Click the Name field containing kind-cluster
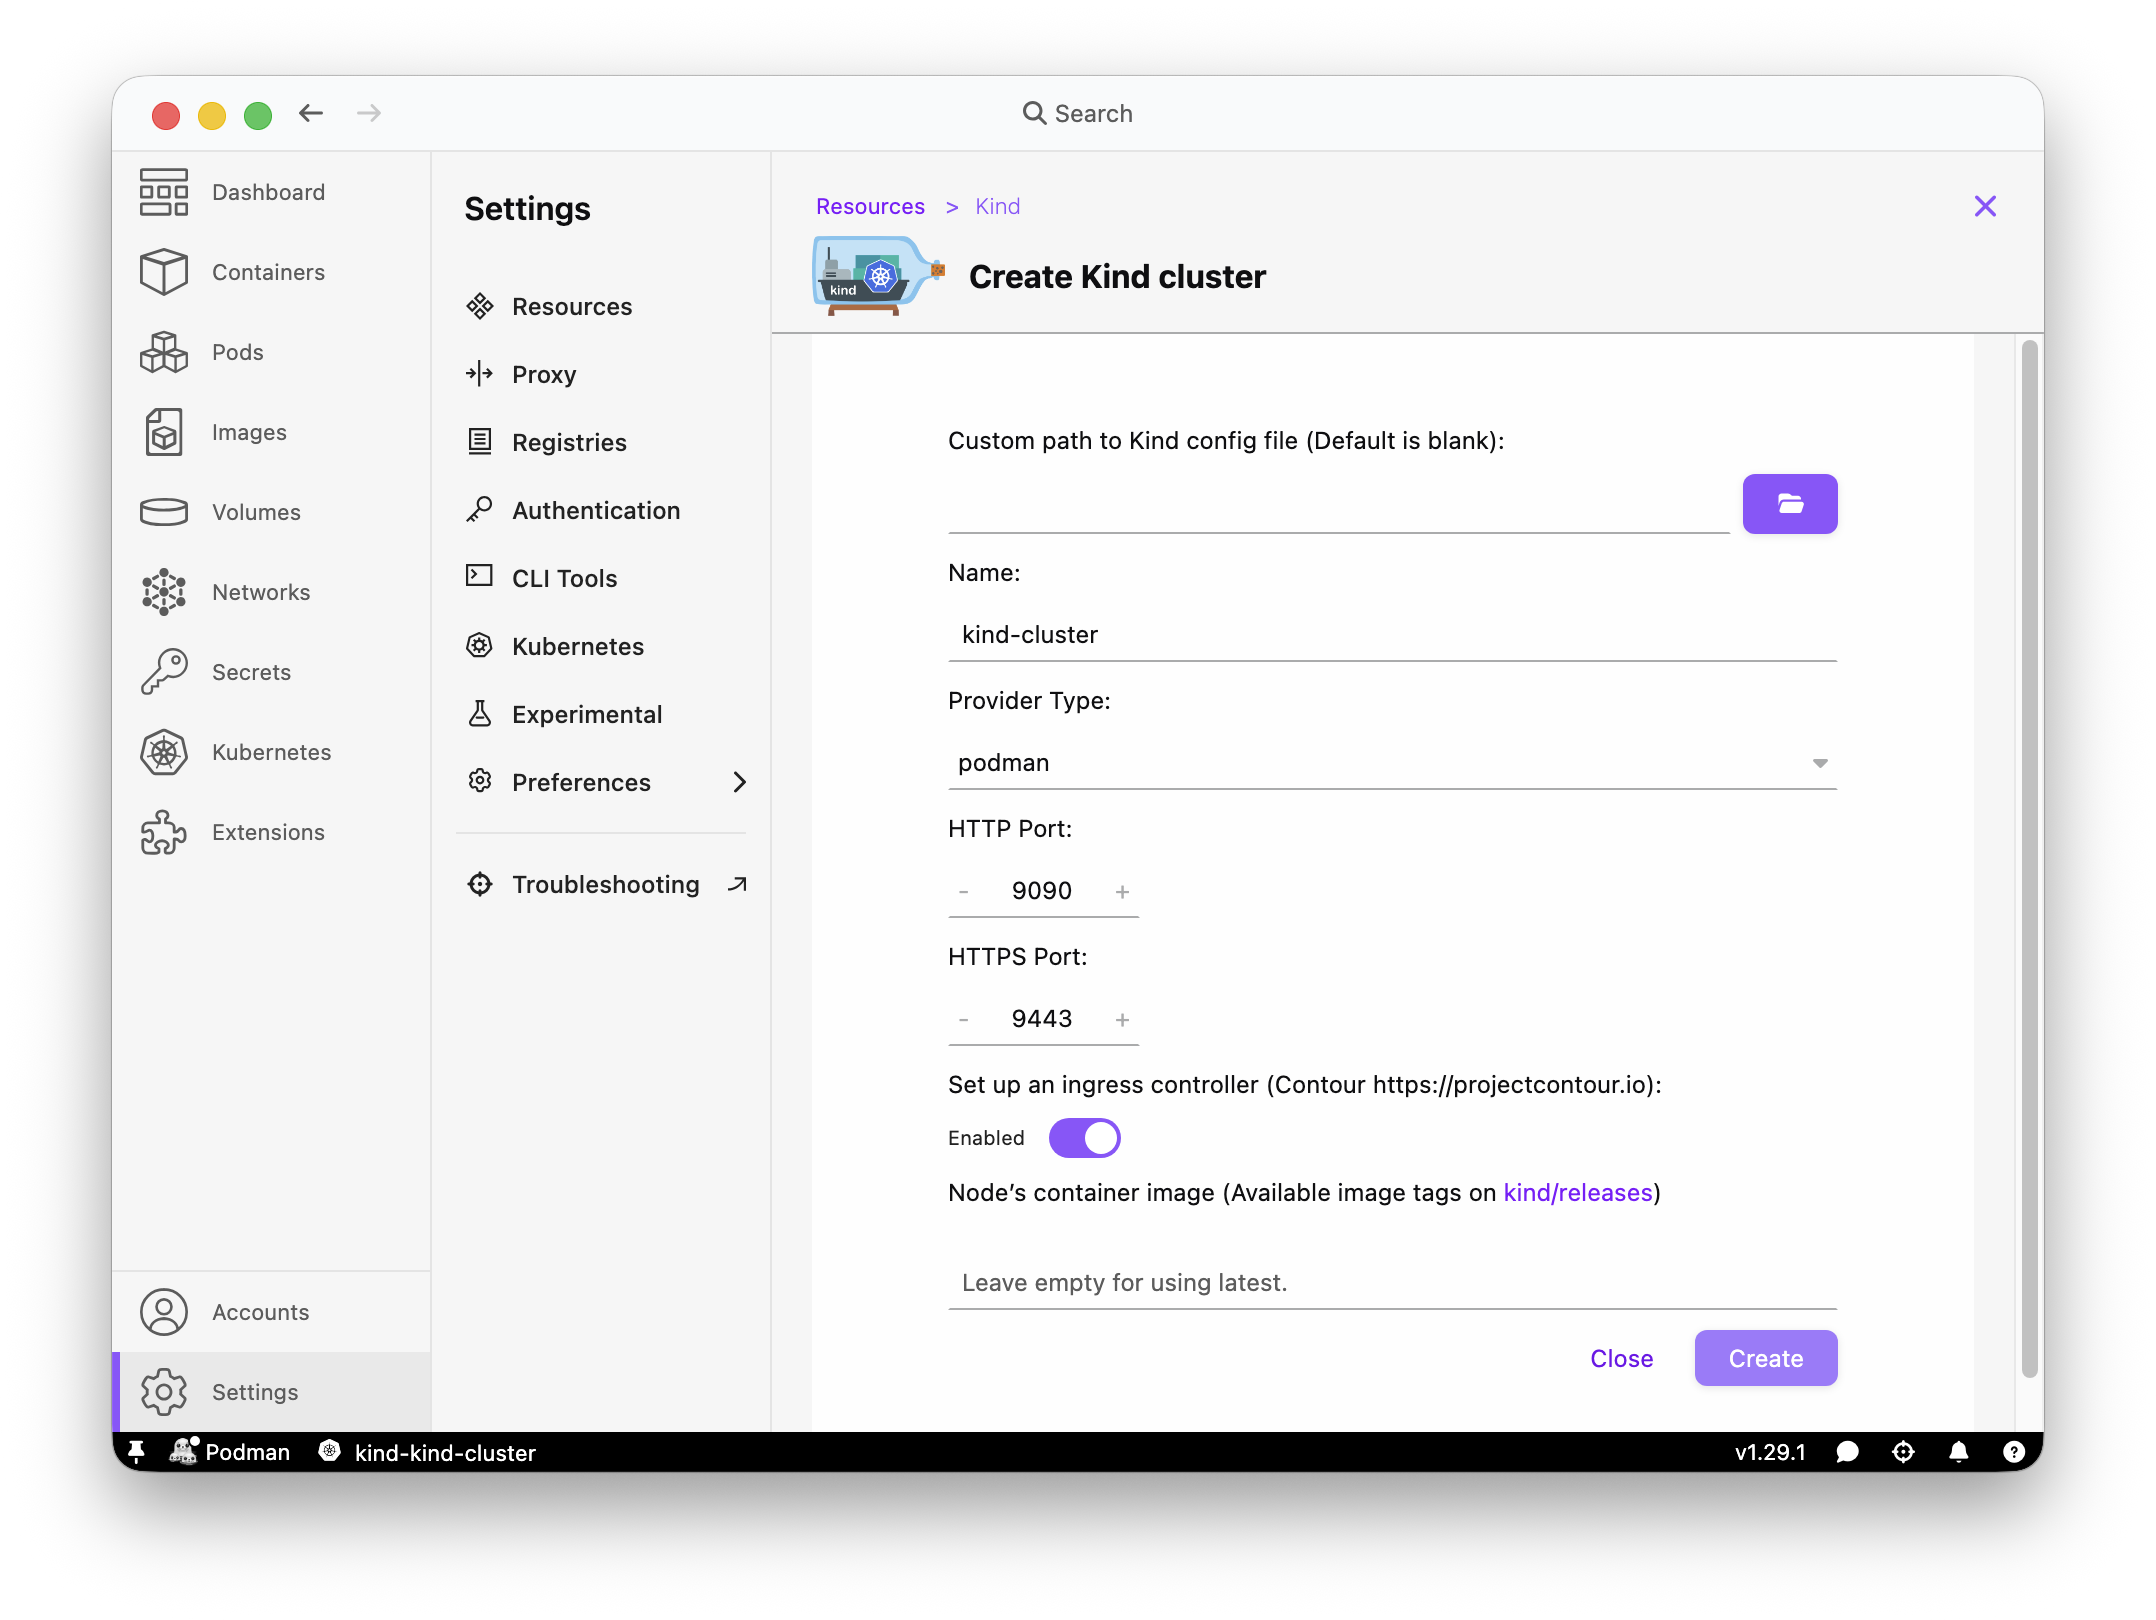This screenshot has width=2156, height=1620. click(x=1392, y=635)
